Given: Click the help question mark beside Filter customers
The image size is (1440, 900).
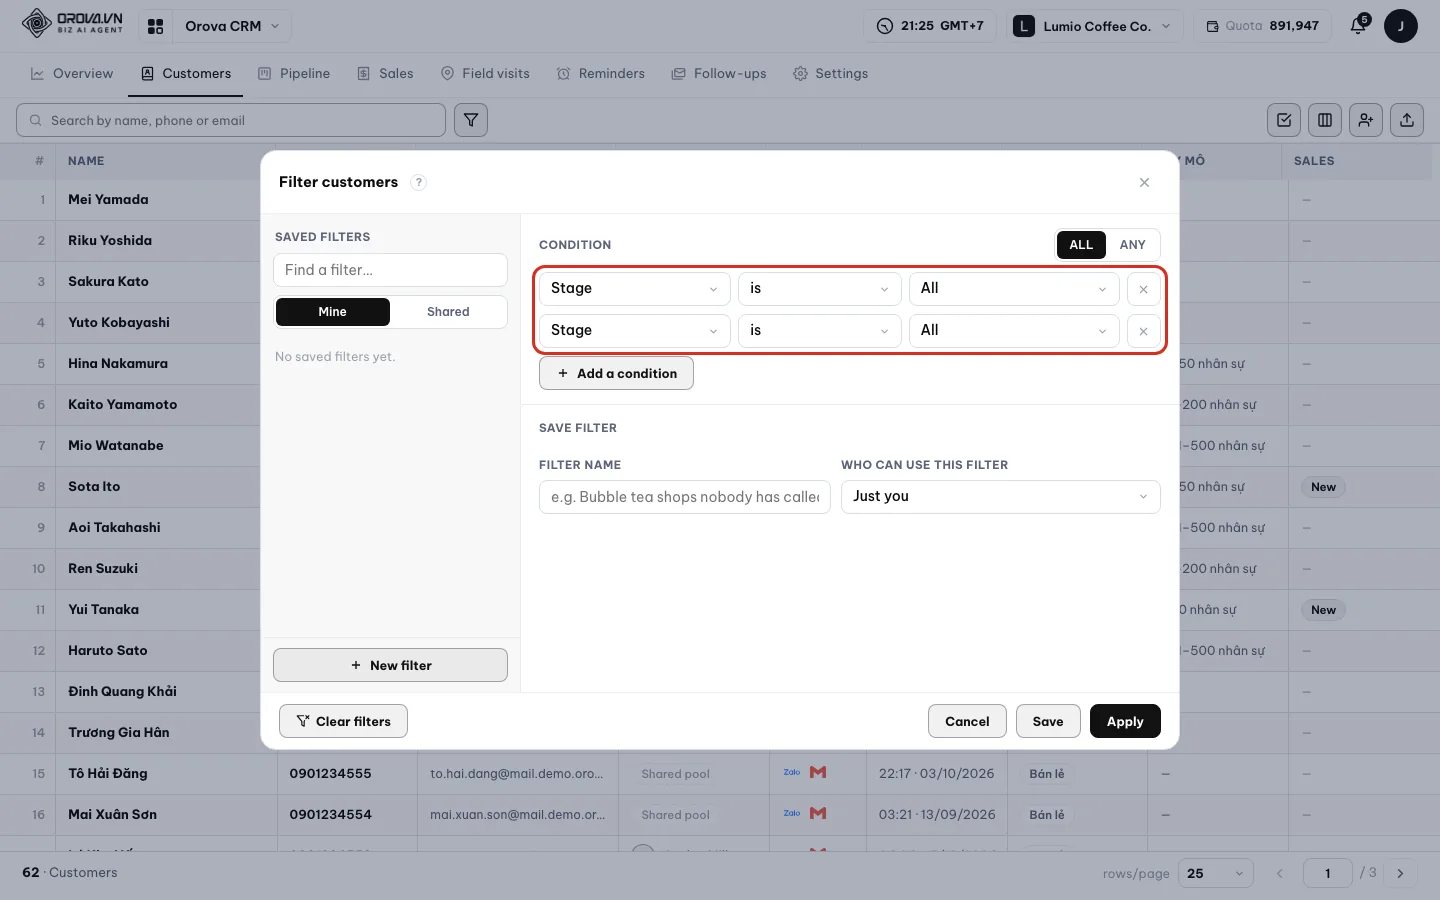Looking at the screenshot, I should click(419, 182).
